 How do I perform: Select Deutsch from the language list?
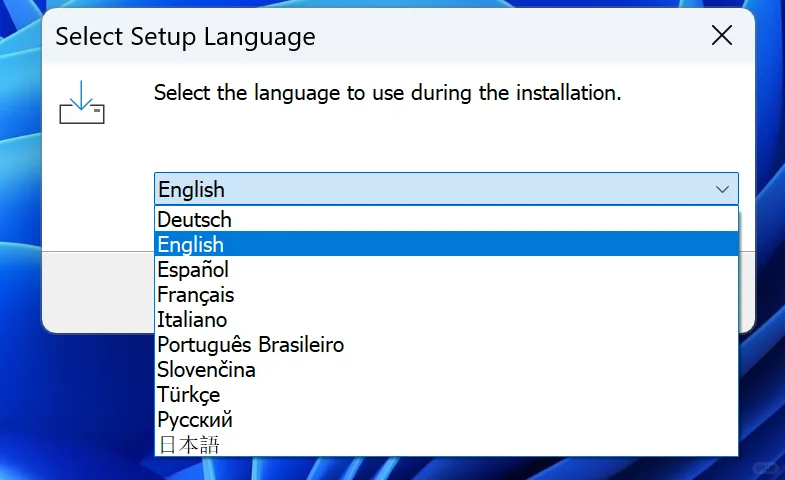point(446,219)
